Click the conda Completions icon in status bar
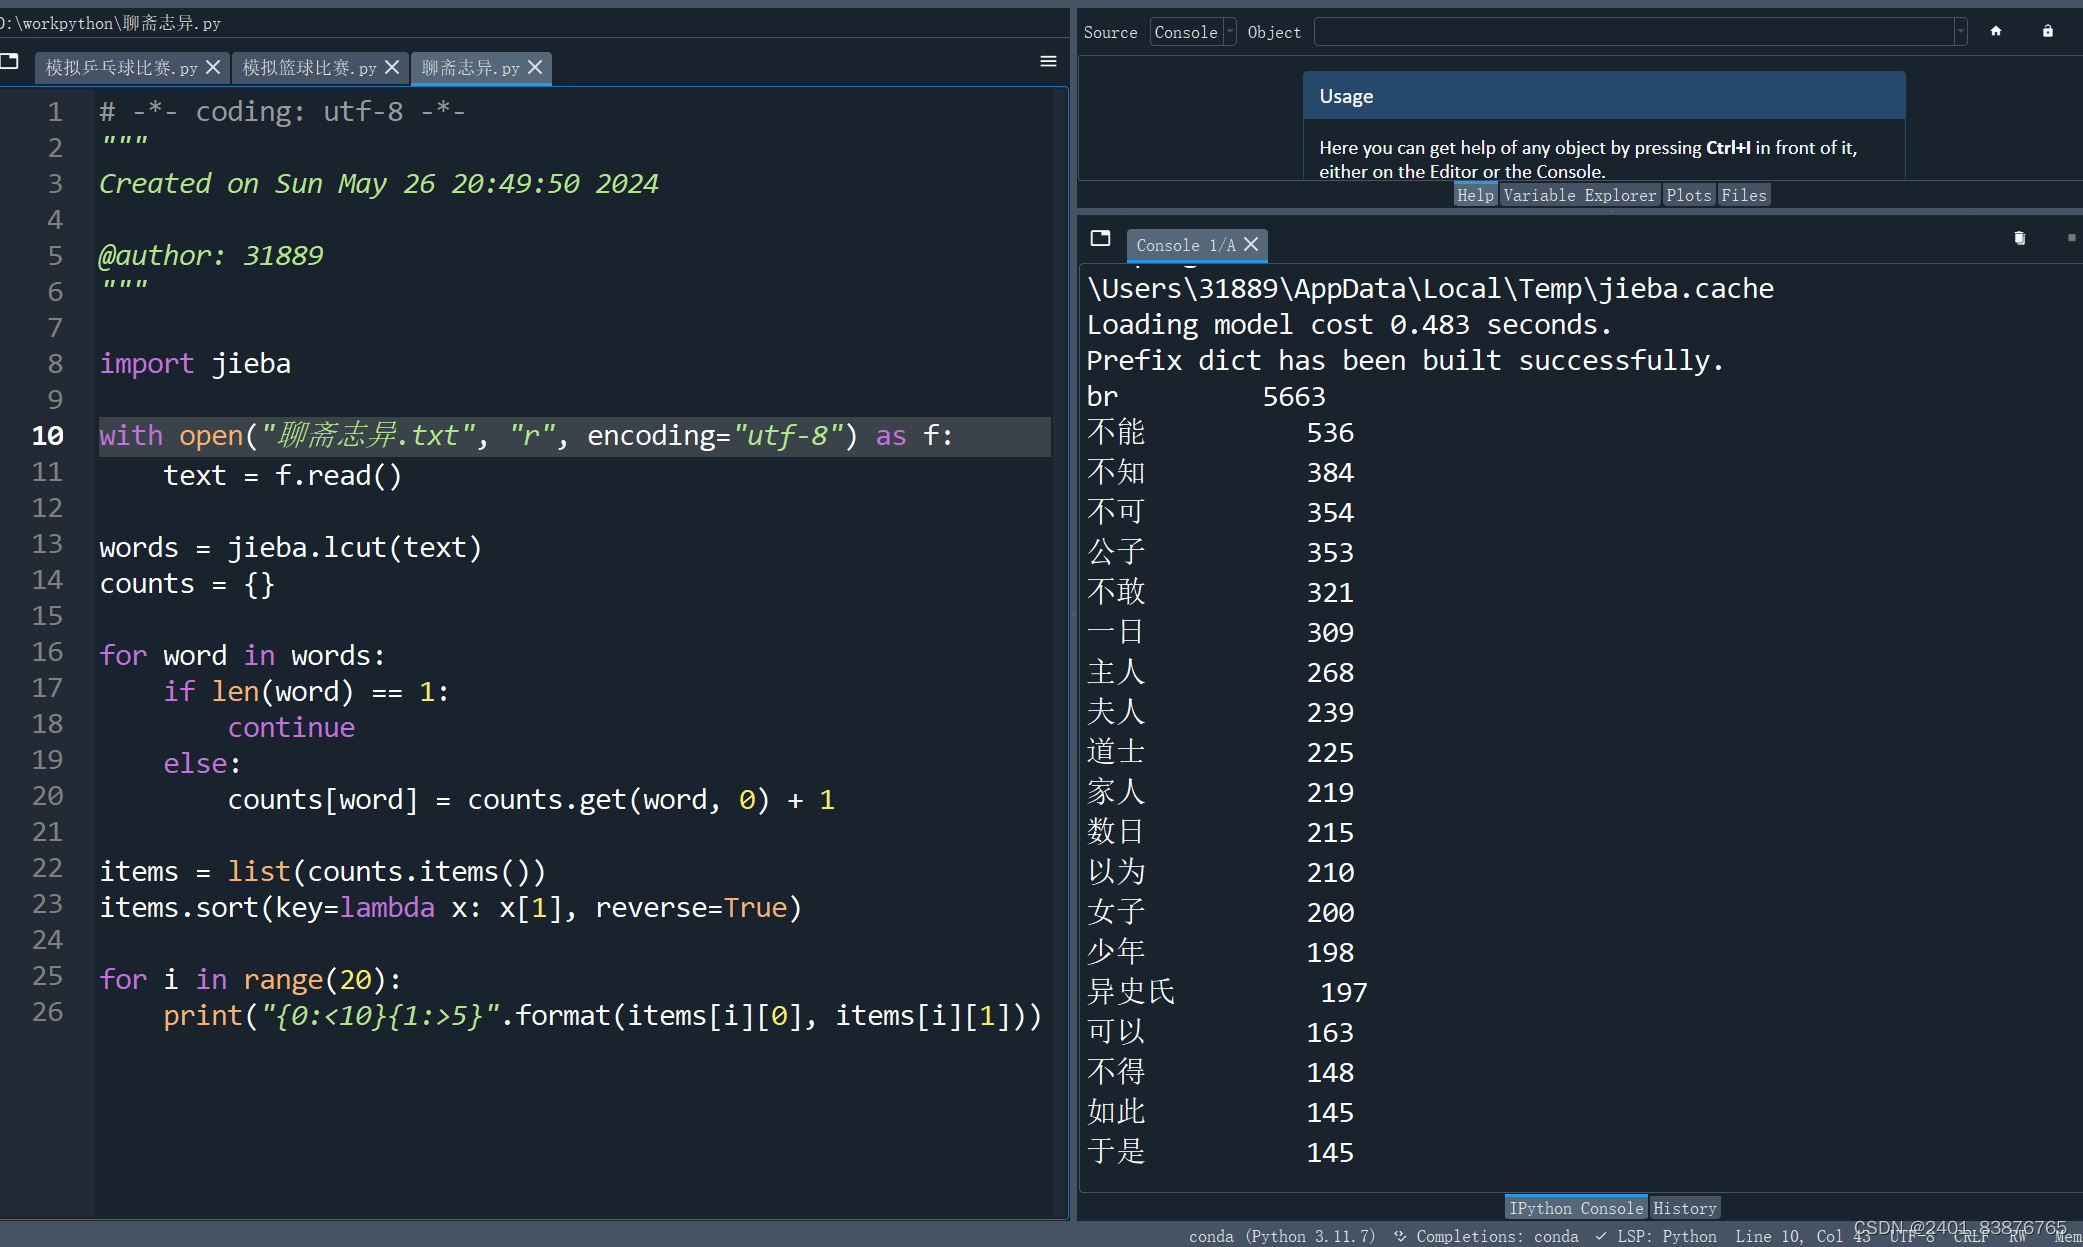The width and height of the screenshot is (2083, 1247). (1399, 1236)
